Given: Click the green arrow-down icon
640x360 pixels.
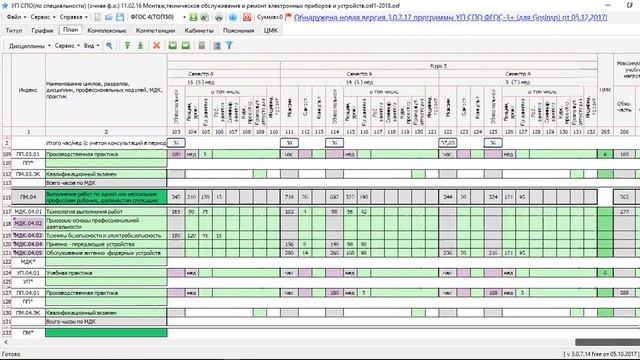Looking at the screenshot, I should tap(140, 46).
